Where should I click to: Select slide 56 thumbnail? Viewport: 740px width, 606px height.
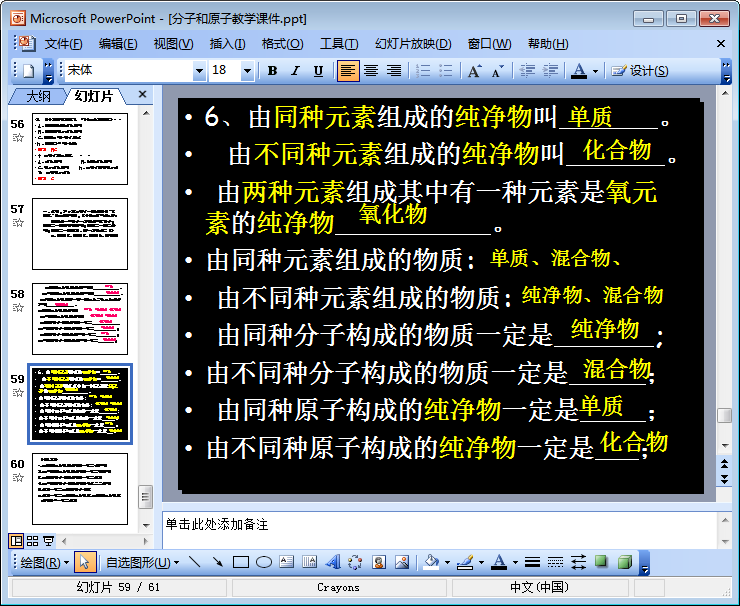[x=80, y=149]
